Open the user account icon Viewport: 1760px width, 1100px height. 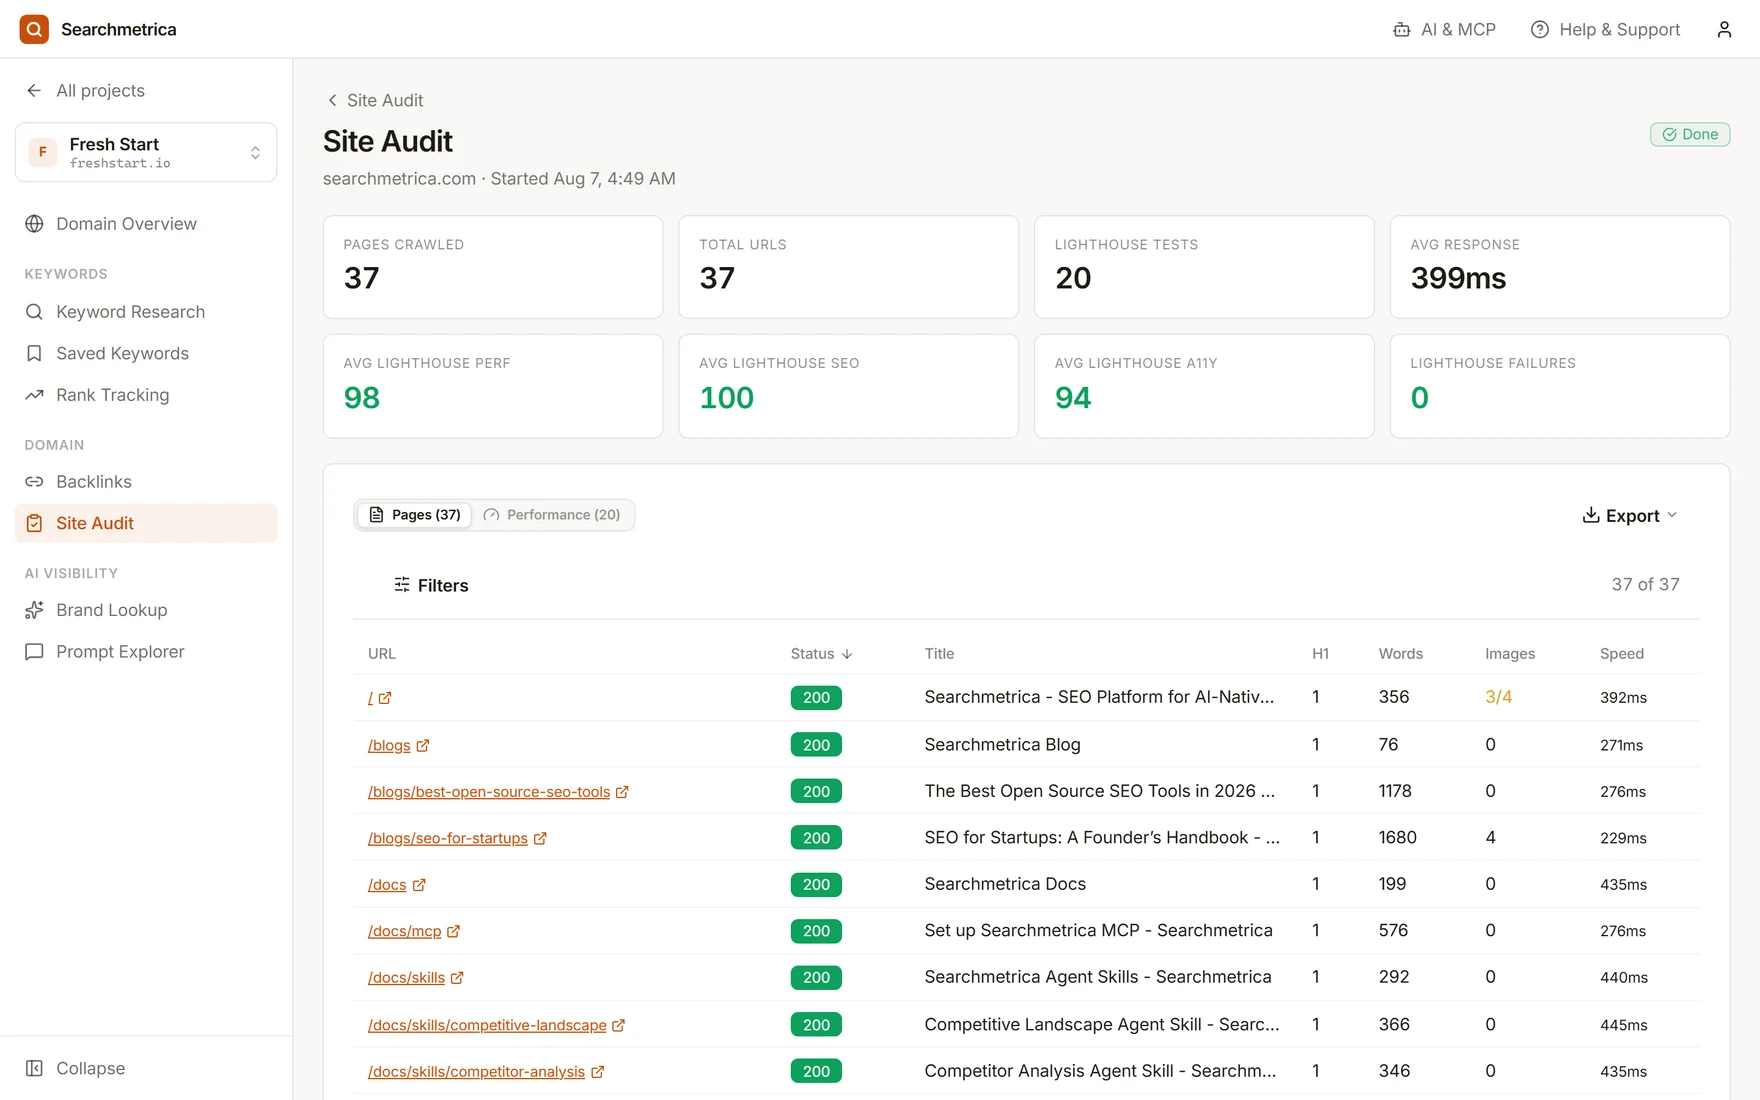[x=1724, y=30]
